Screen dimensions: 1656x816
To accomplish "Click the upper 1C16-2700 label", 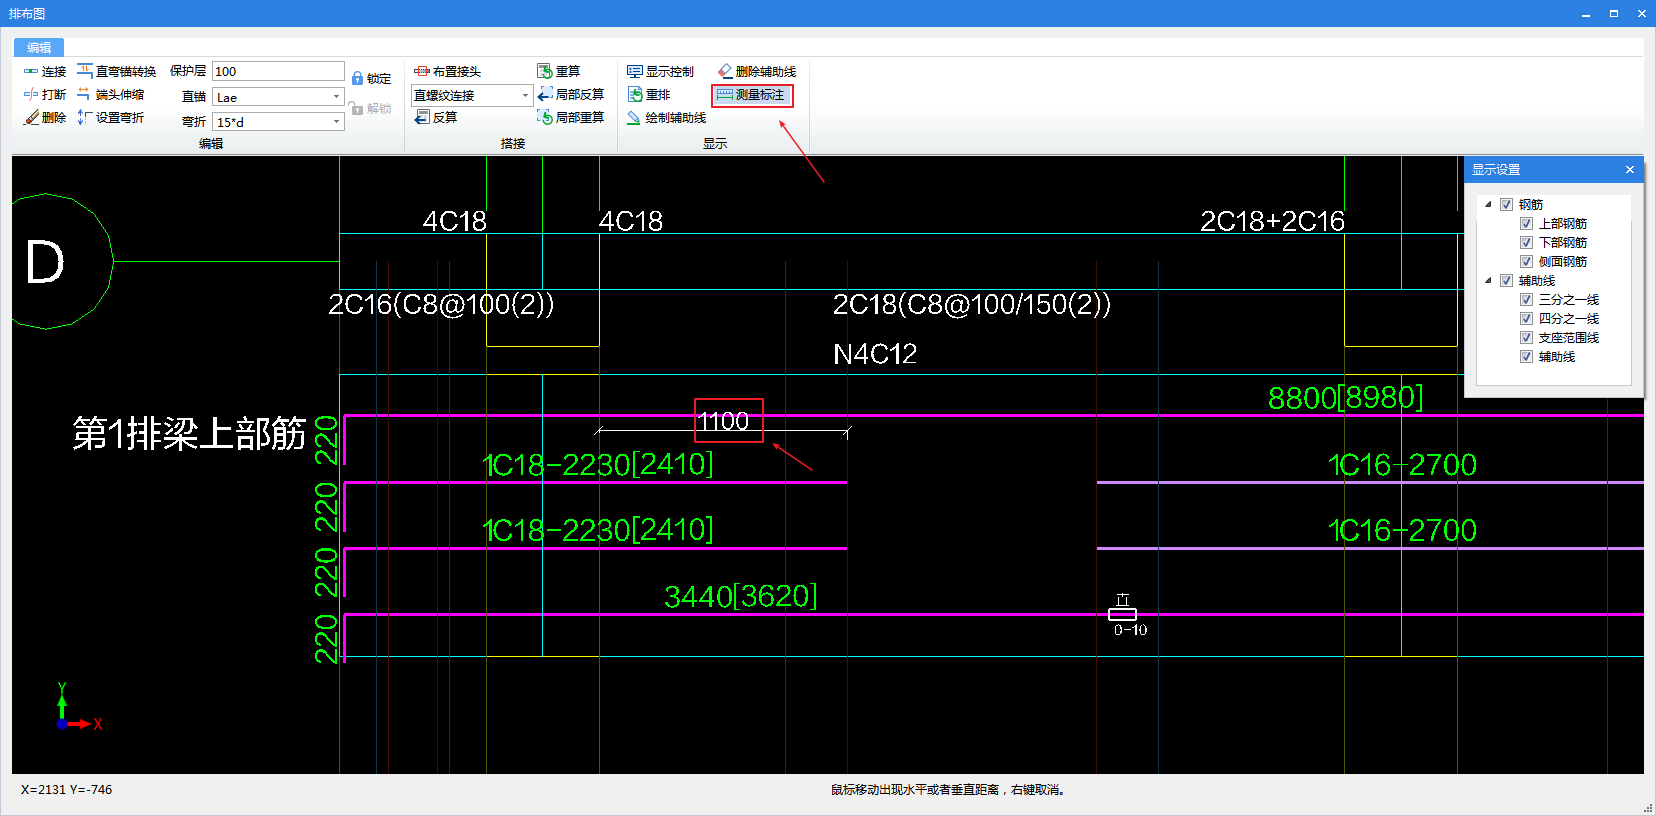I will click(x=1402, y=465).
